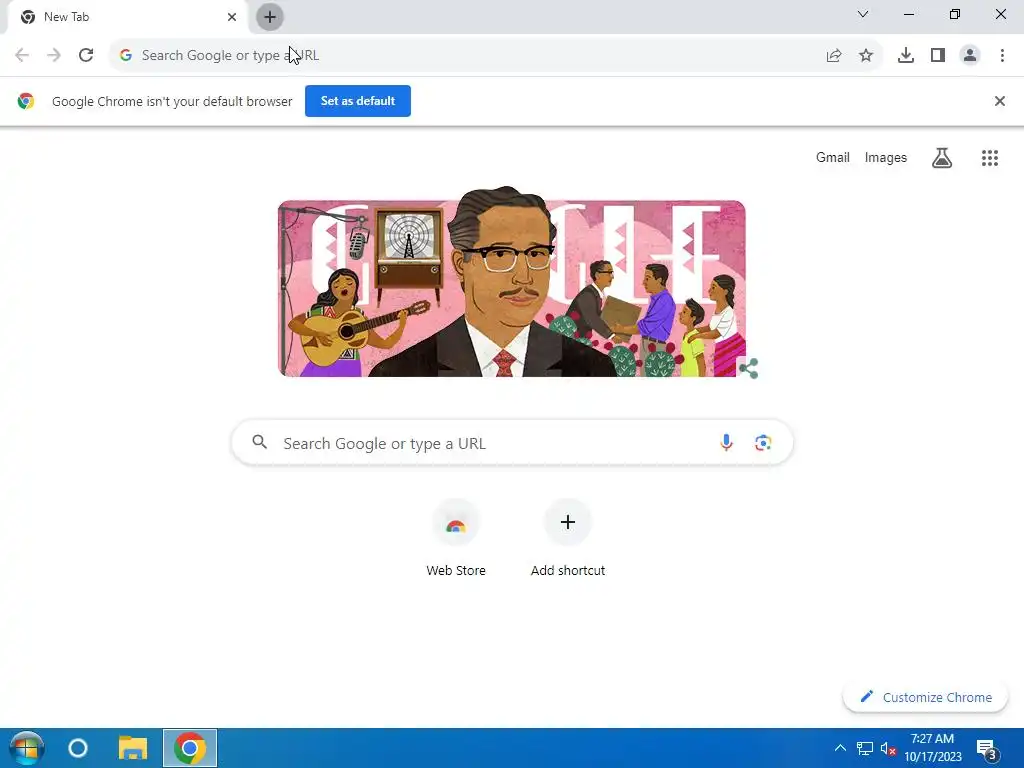Screen dimensions: 1024x768
Task: Open Search Labs flask icon
Action: [x=942, y=157]
